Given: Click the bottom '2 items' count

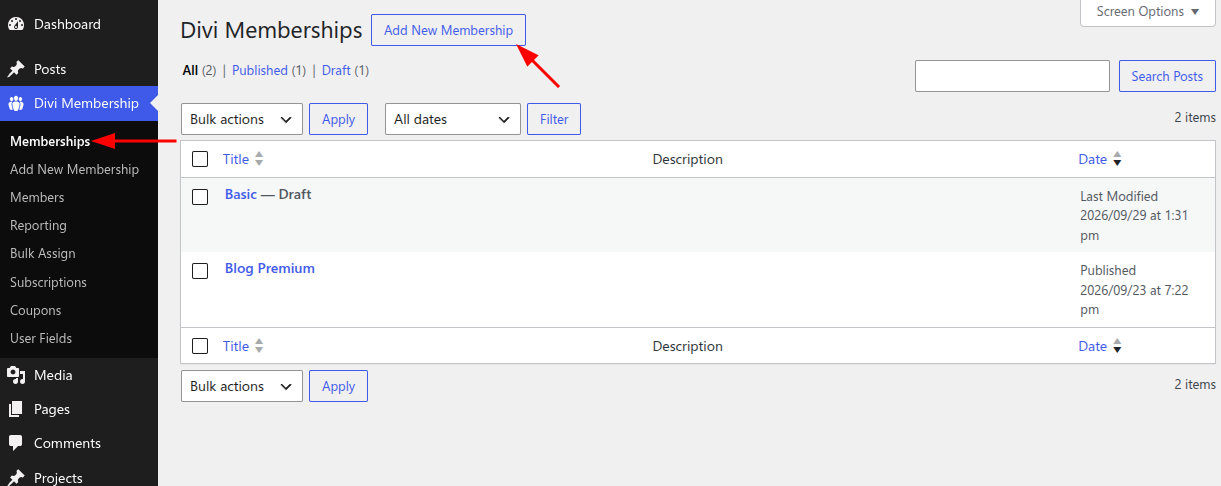Looking at the screenshot, I should [x=1195, y=384].
